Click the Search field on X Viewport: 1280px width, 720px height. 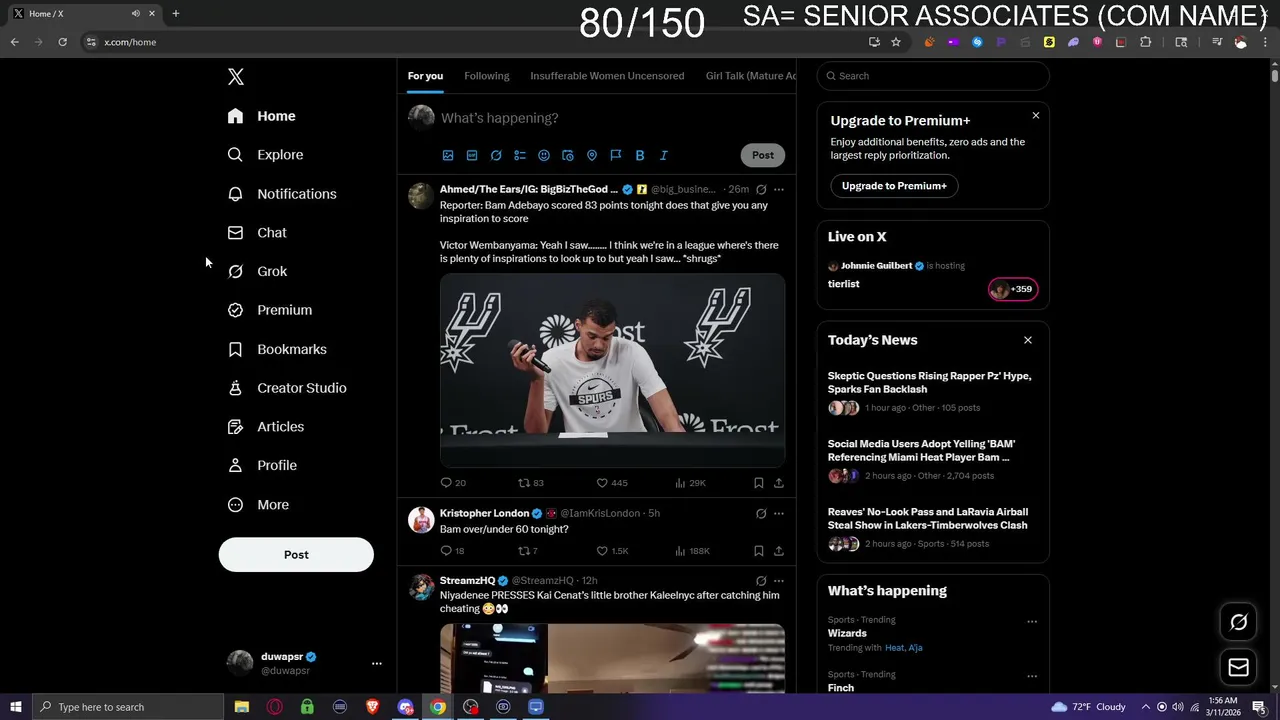tap(933, 76)
